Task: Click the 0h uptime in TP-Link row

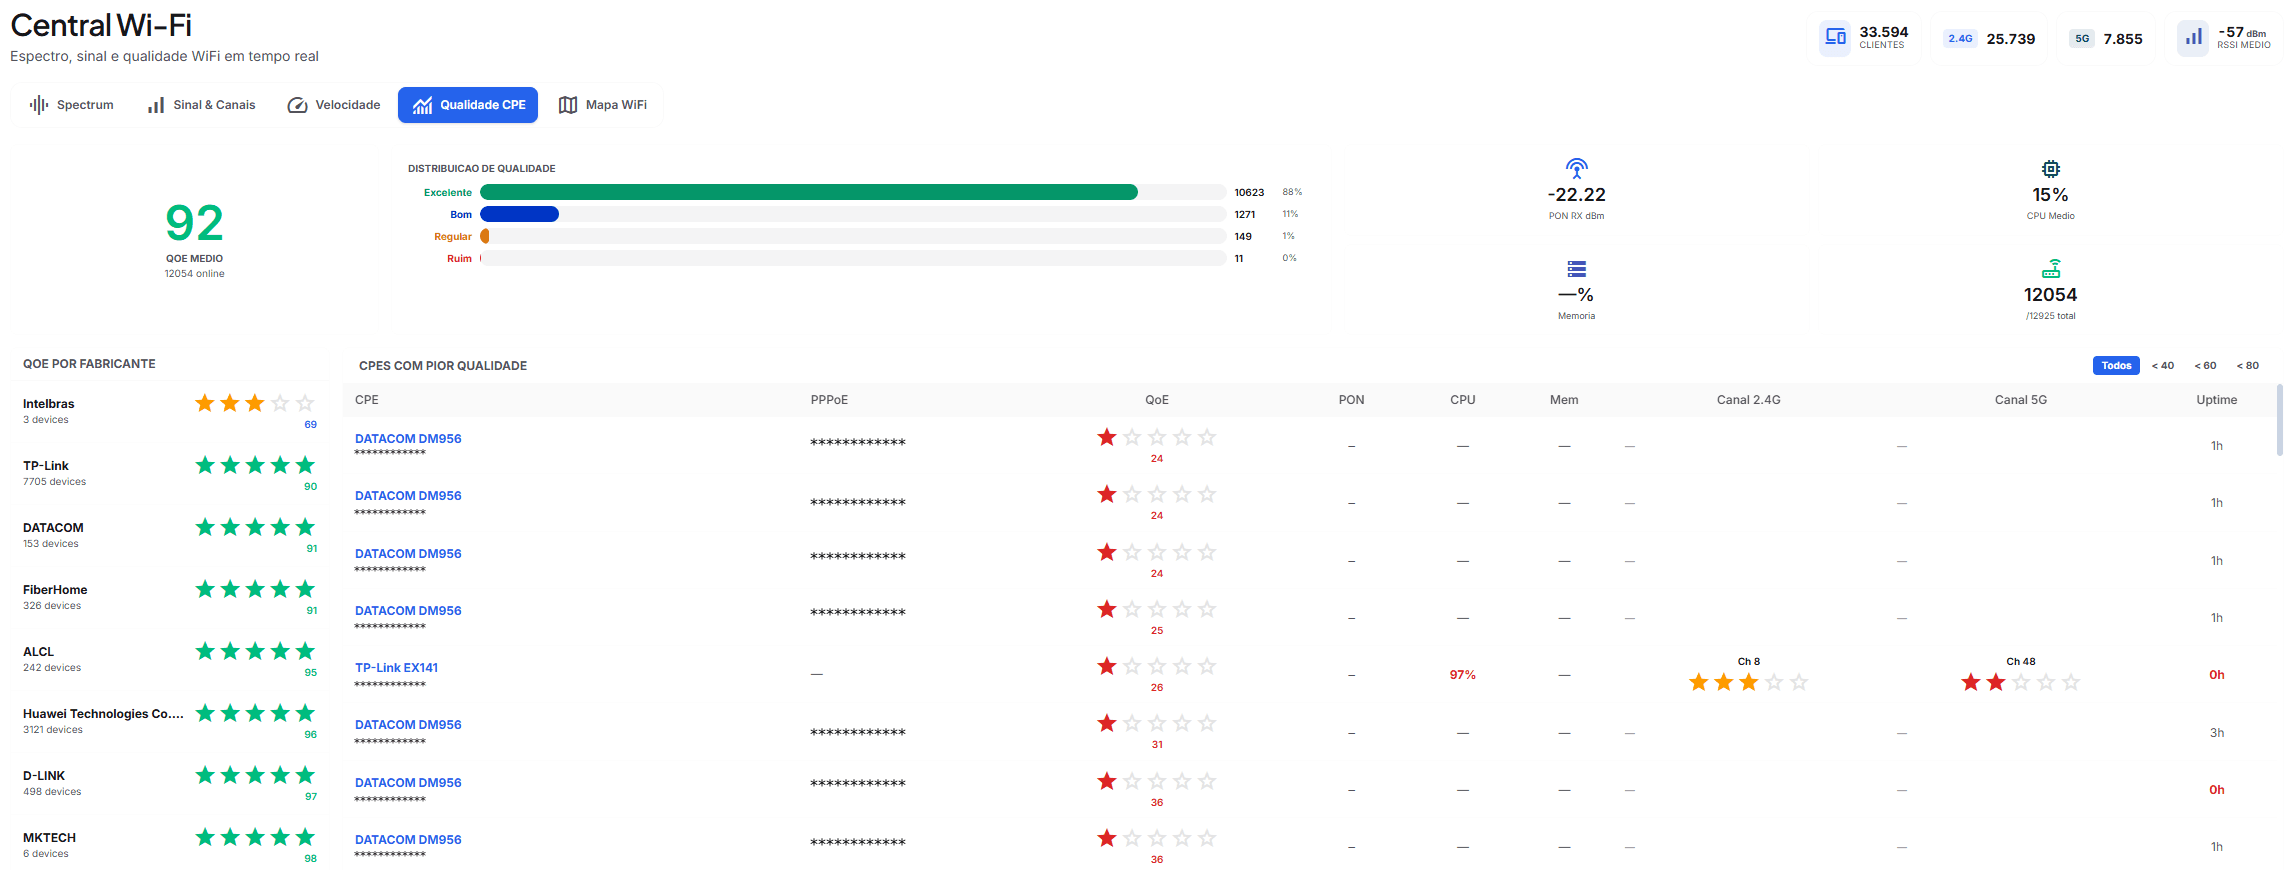Action: click(x=2217, y=675)
